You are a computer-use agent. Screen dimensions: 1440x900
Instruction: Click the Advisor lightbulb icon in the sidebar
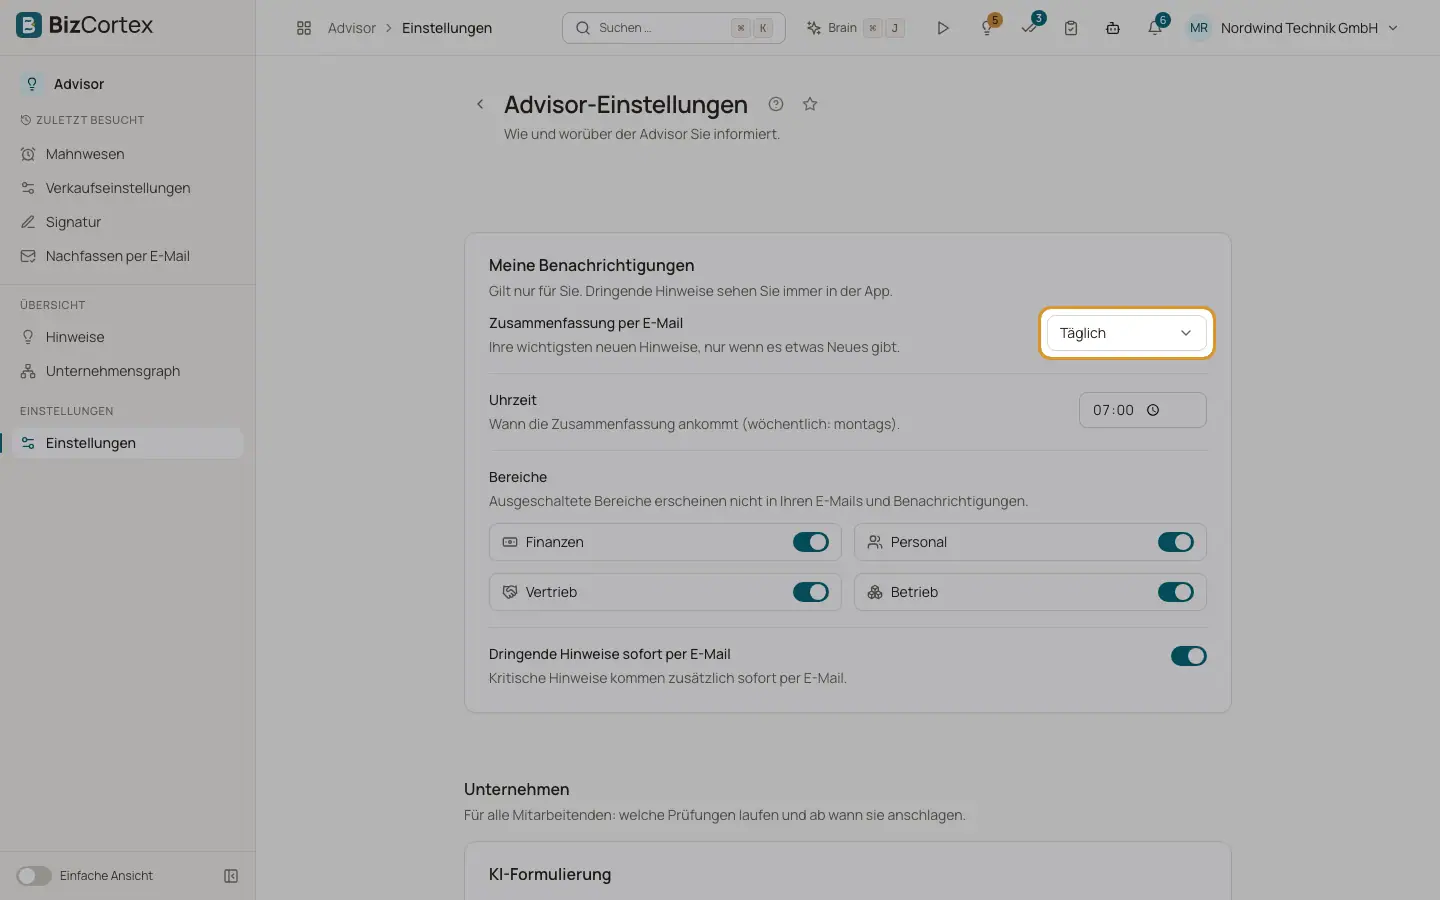[x=32, y=84]
